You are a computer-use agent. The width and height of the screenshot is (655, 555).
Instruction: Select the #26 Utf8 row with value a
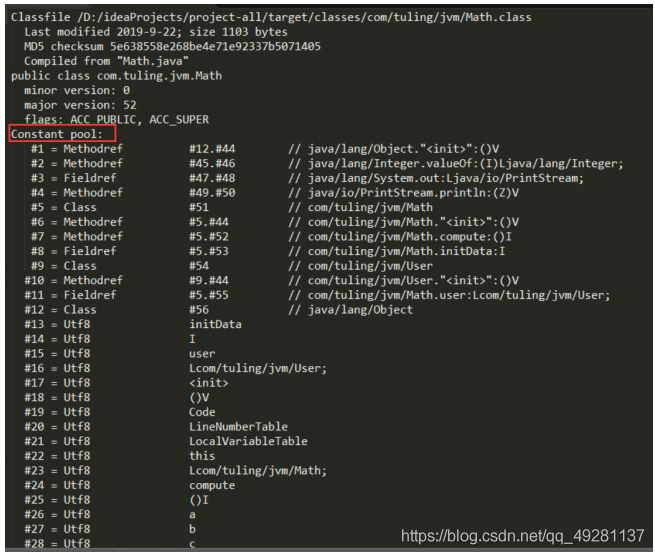click(x=110, y=514)
